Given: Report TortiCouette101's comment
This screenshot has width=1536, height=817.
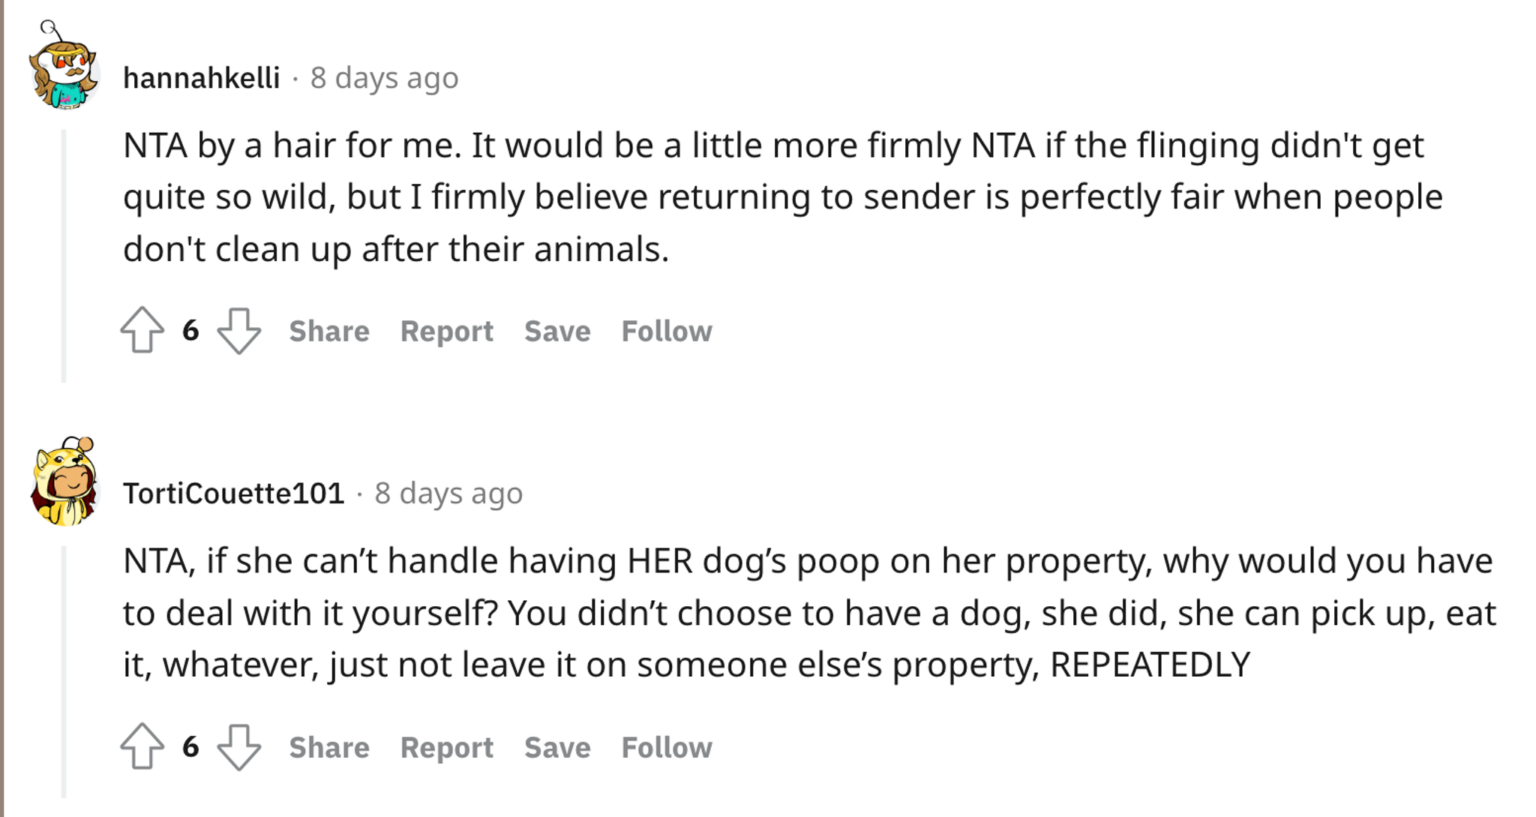Looking at the screenshot, I should coord(446,746).
